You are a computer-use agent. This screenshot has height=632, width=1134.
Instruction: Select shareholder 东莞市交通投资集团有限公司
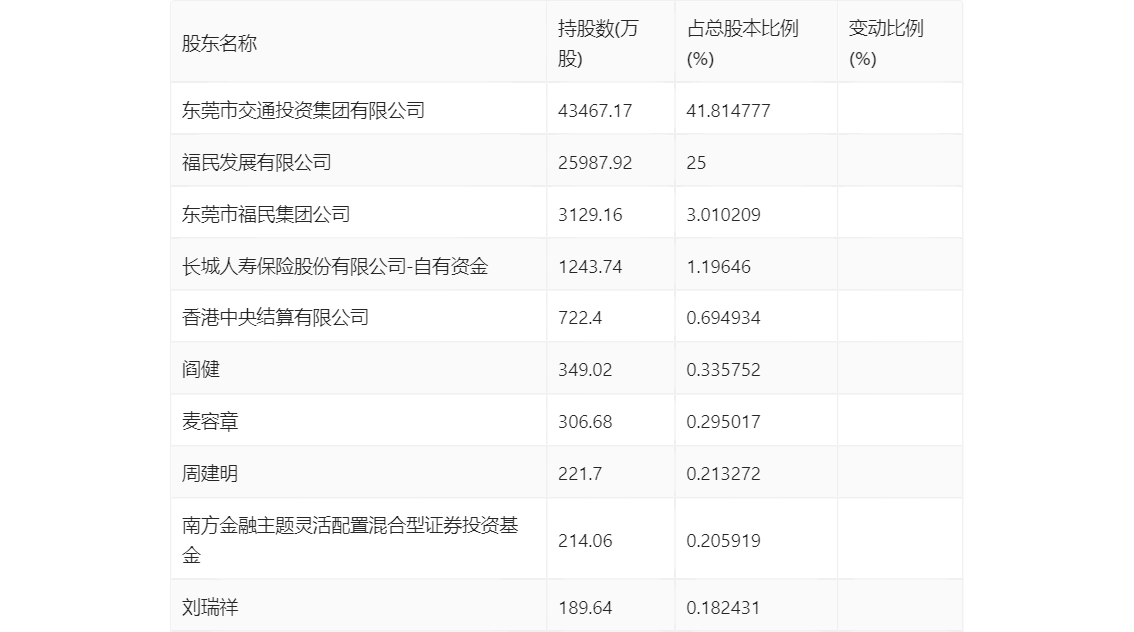pos(303,111)
